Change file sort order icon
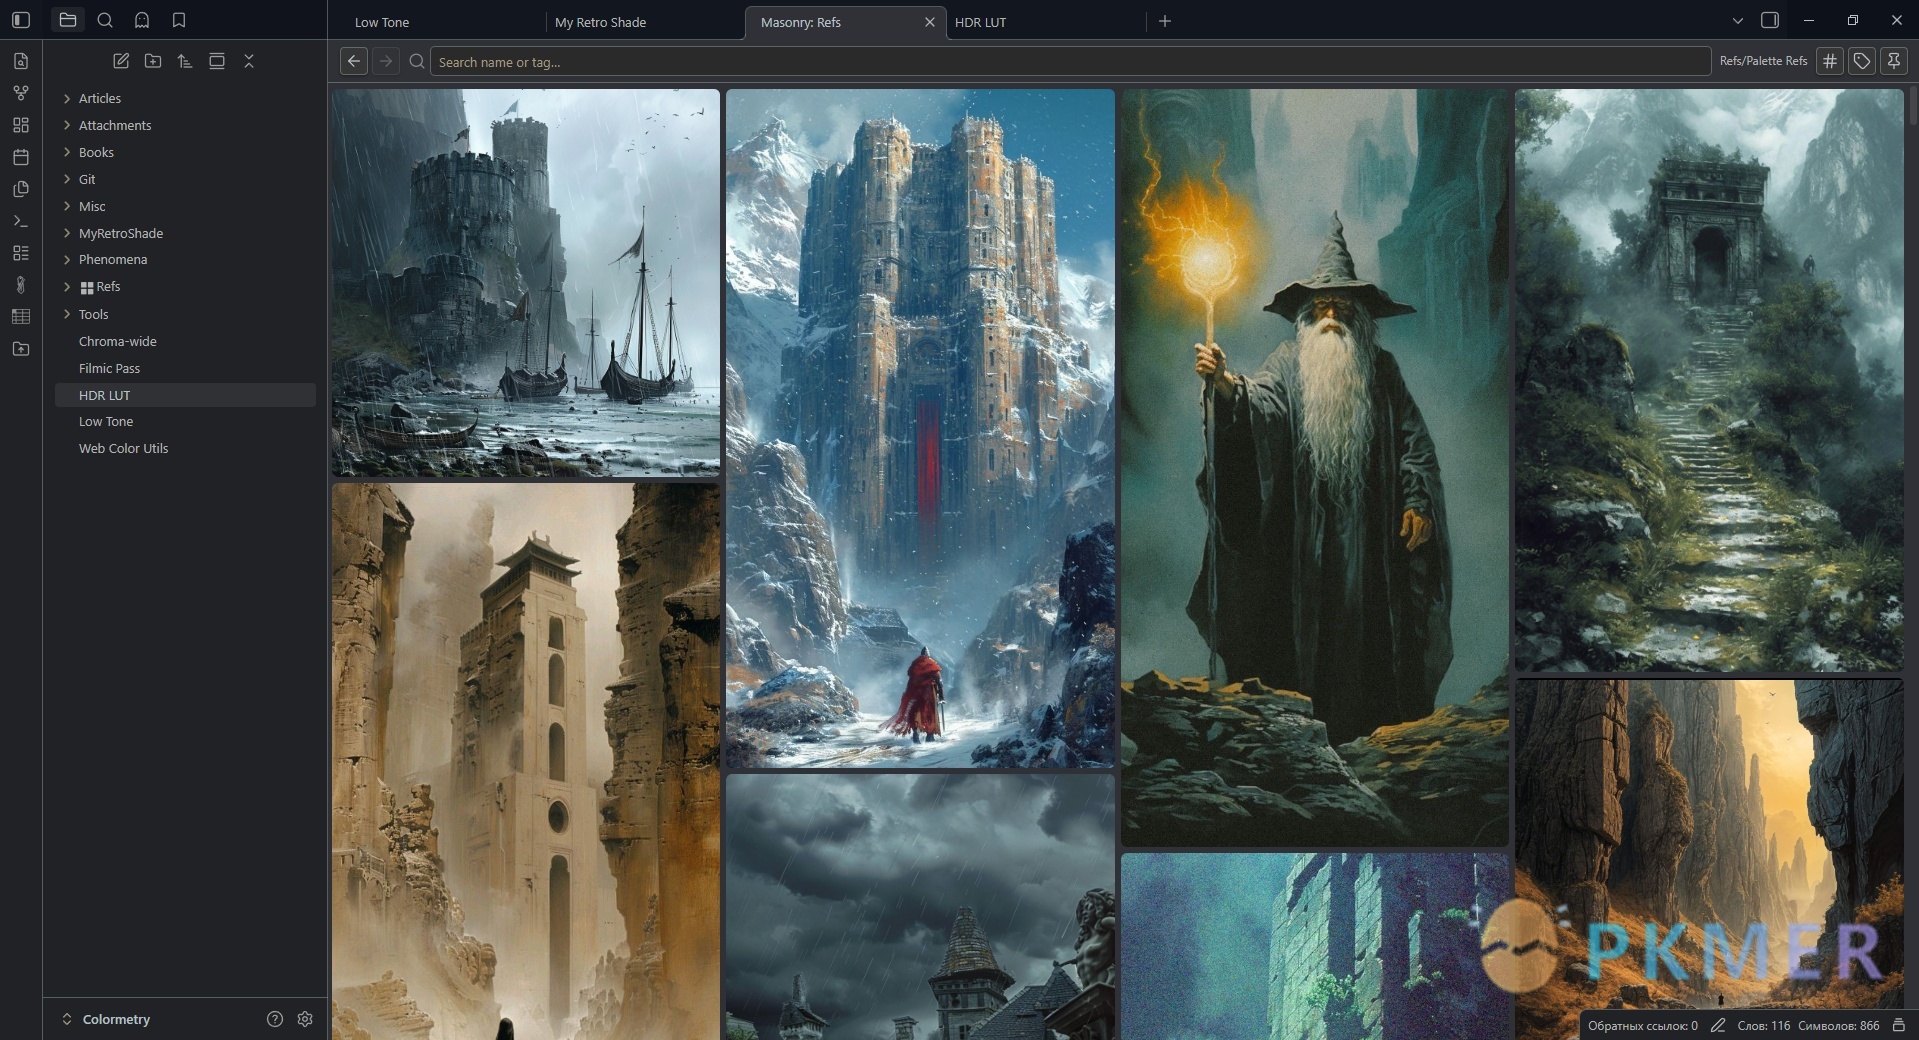This screenshot has height=1040, width=1919. click(x=185, y=61)
